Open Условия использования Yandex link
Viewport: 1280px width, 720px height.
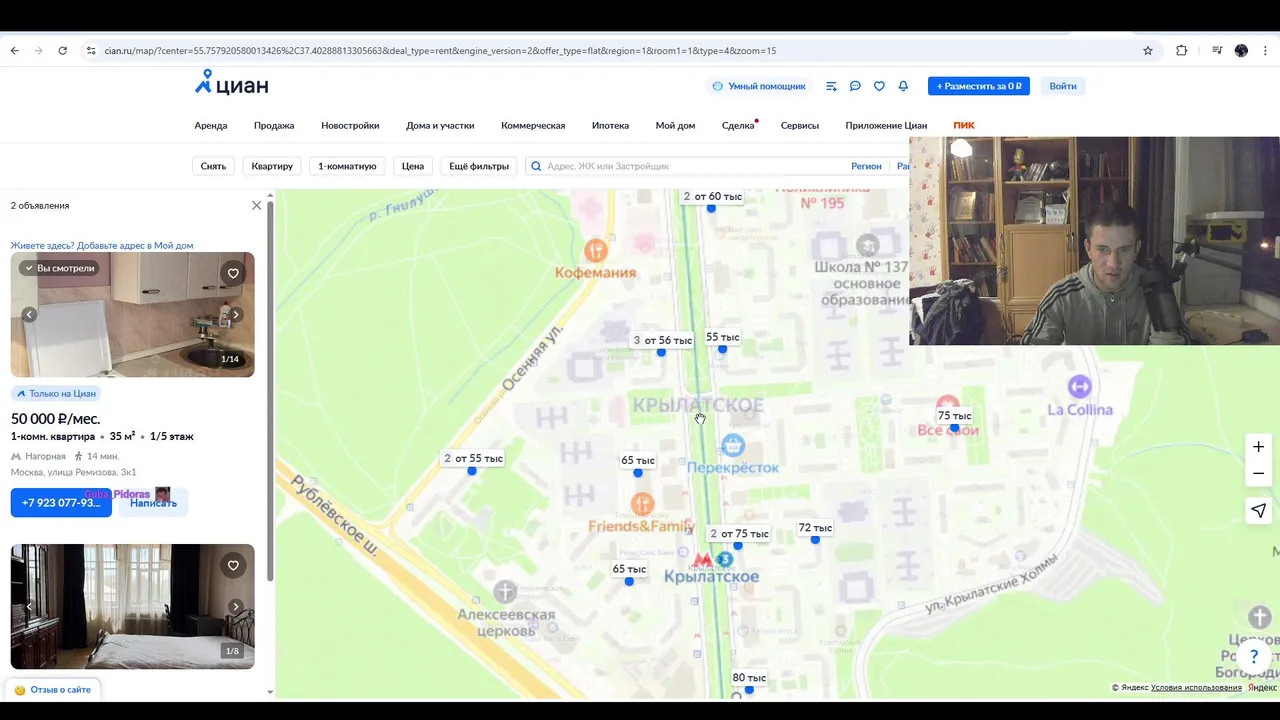pos(1196,688)
